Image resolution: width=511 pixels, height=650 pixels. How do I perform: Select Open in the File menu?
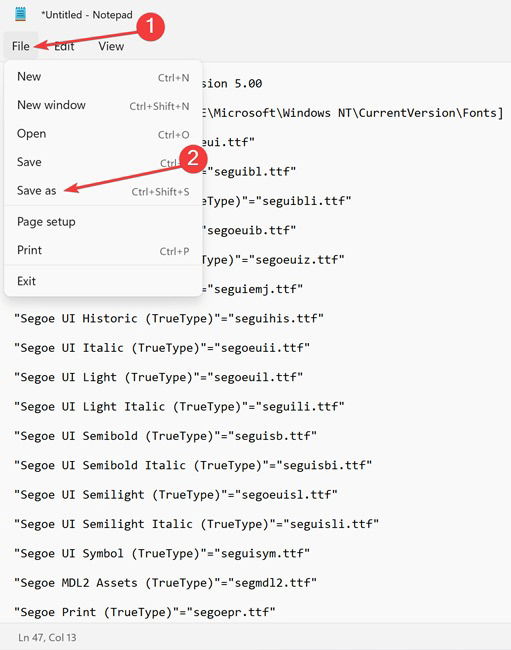tap(103, 134)
